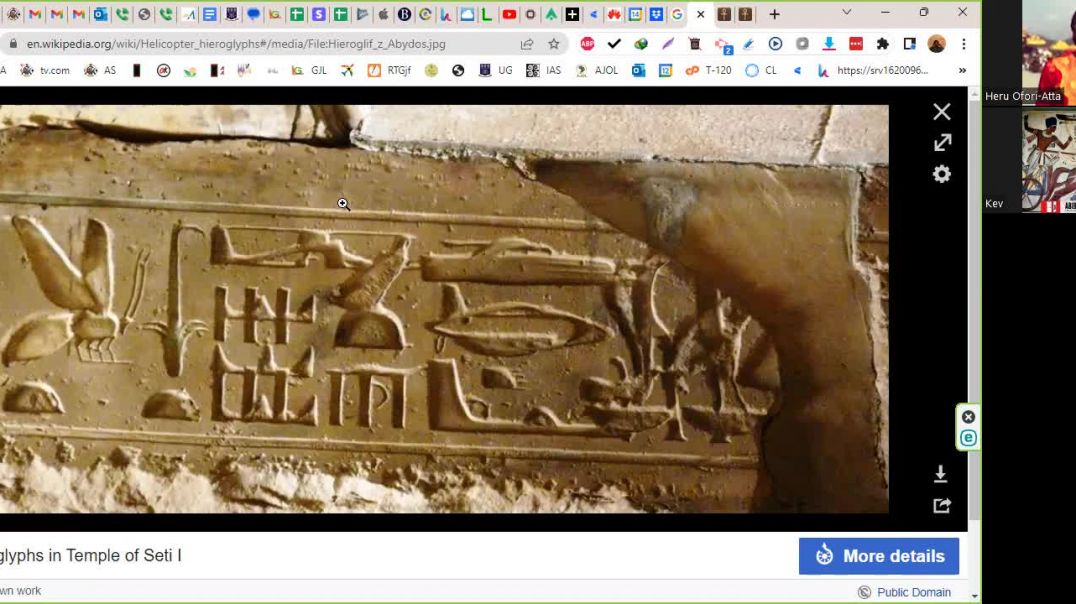Open the green globe extension icon
Image resolution: width=1076 pixels, height=604 pixels.
pyautogui.click(x=641, y=44)
